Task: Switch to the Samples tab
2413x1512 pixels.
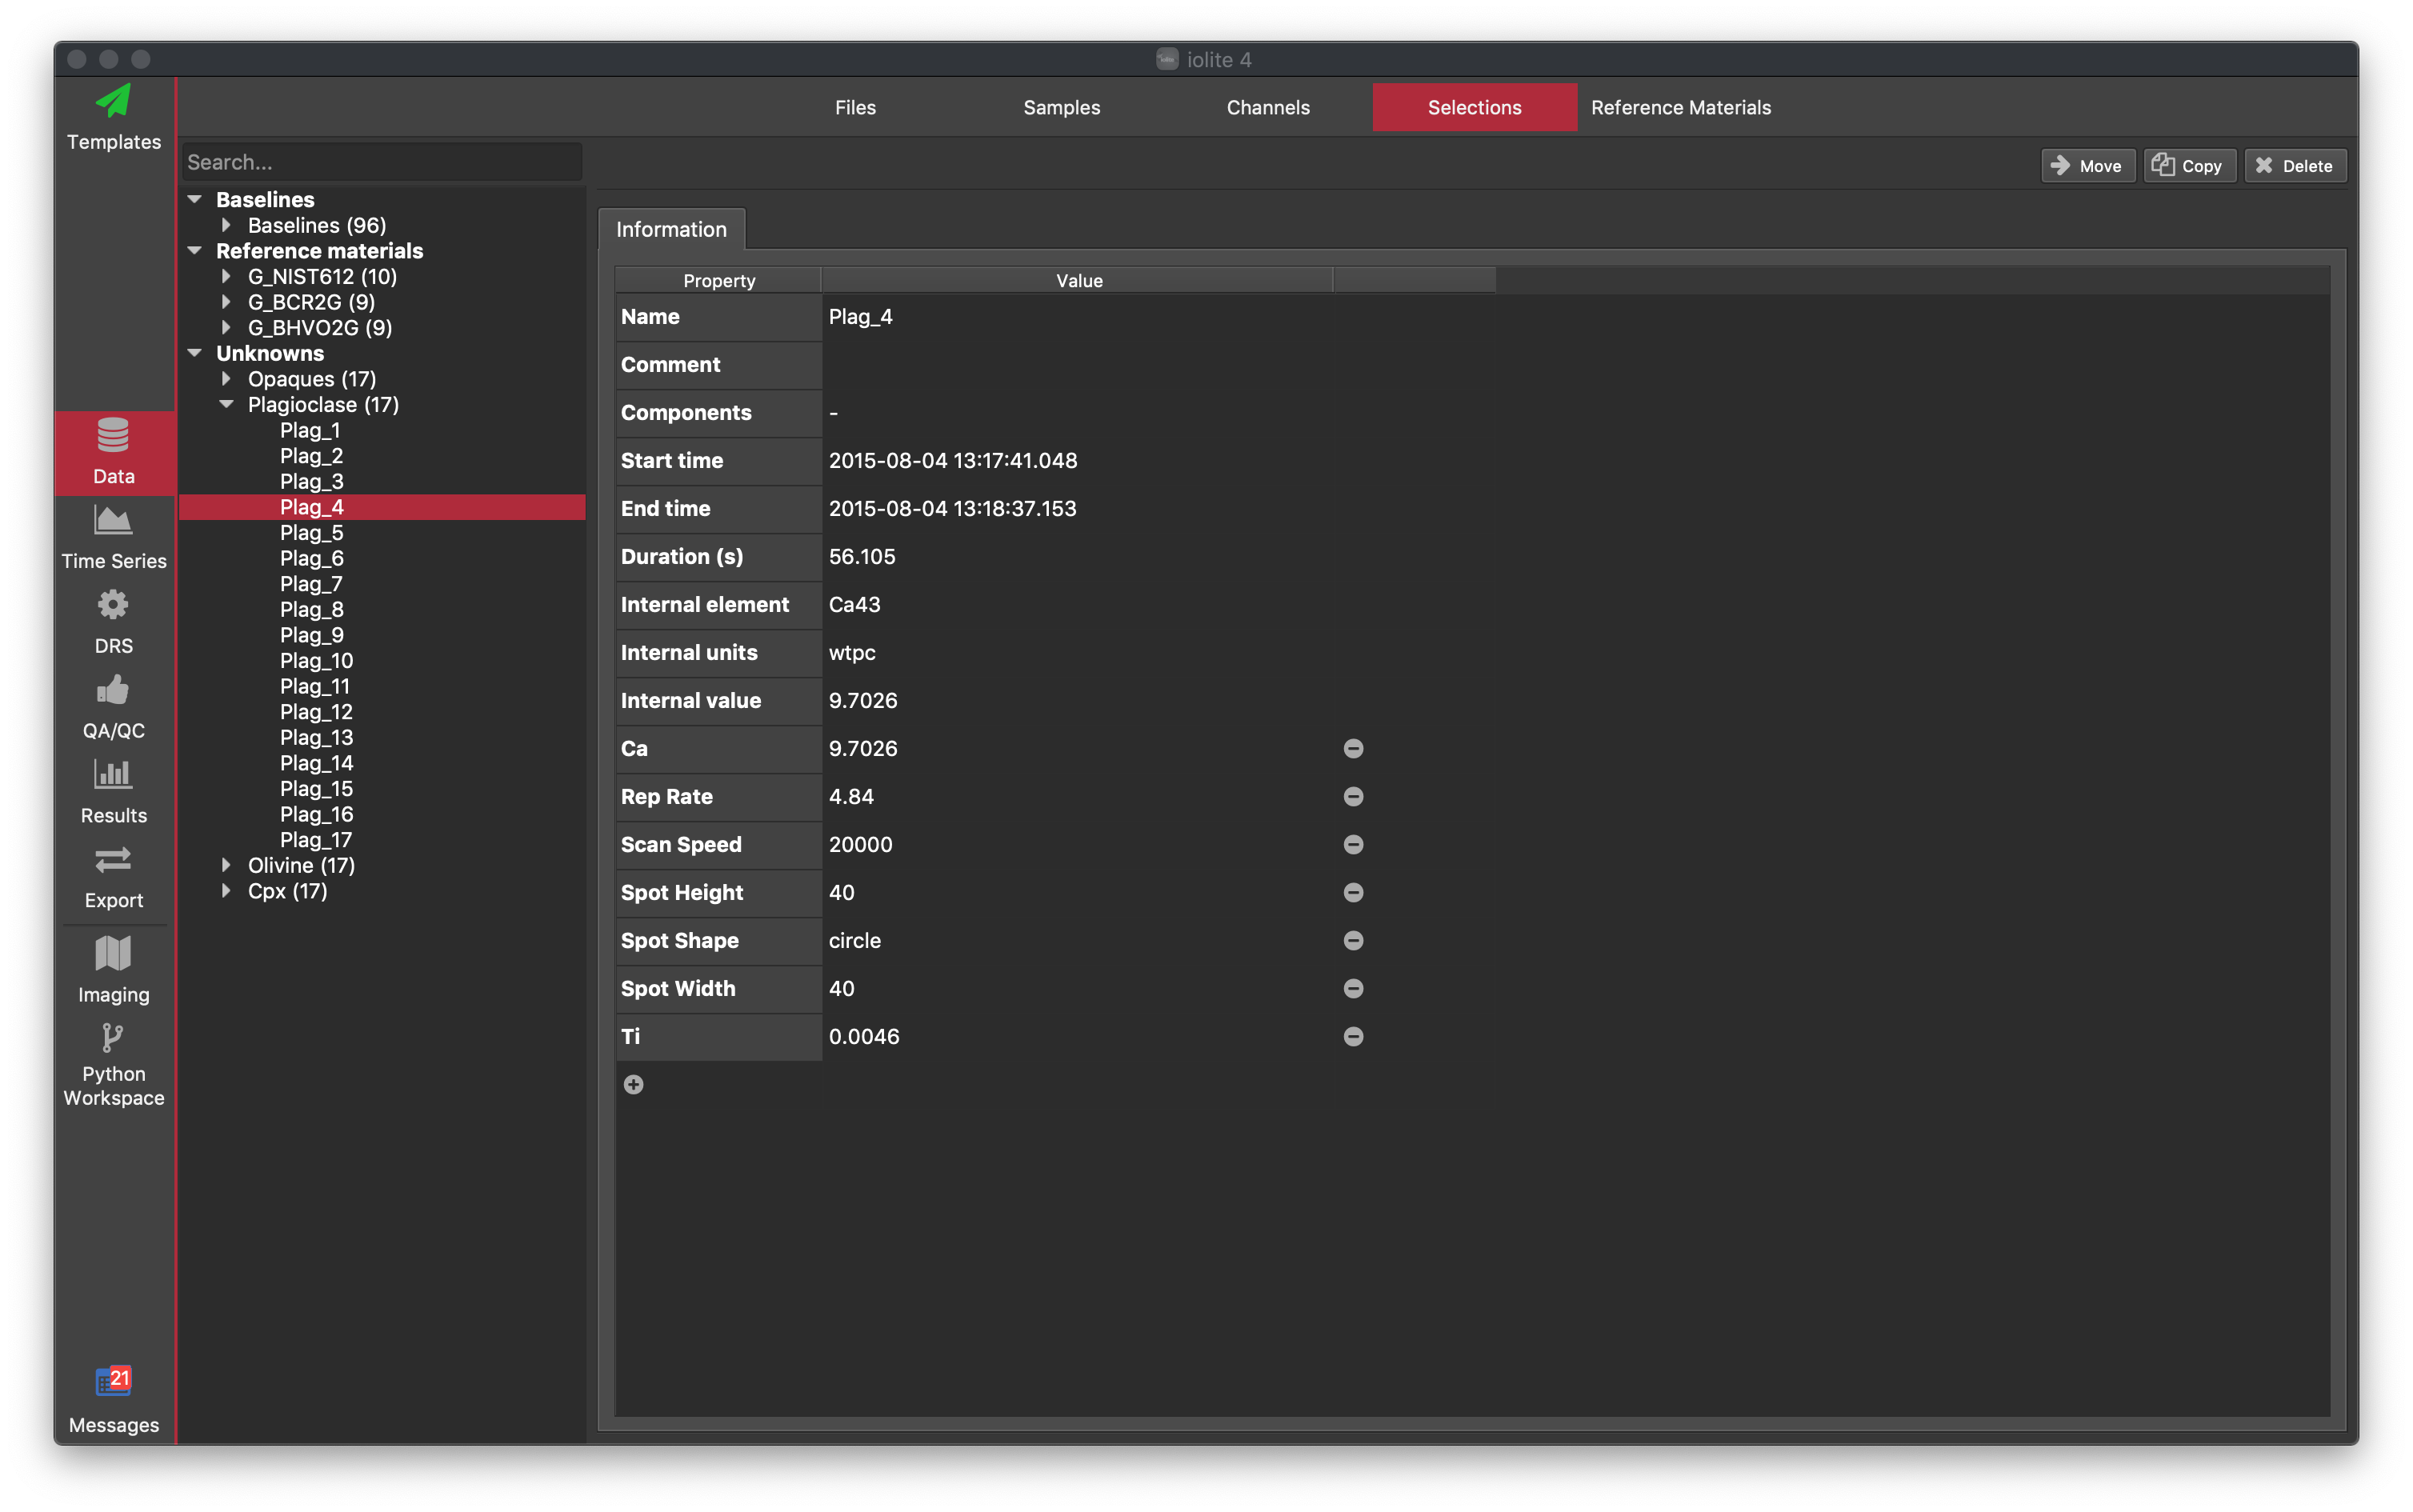Action: (x=1061, y=107)
